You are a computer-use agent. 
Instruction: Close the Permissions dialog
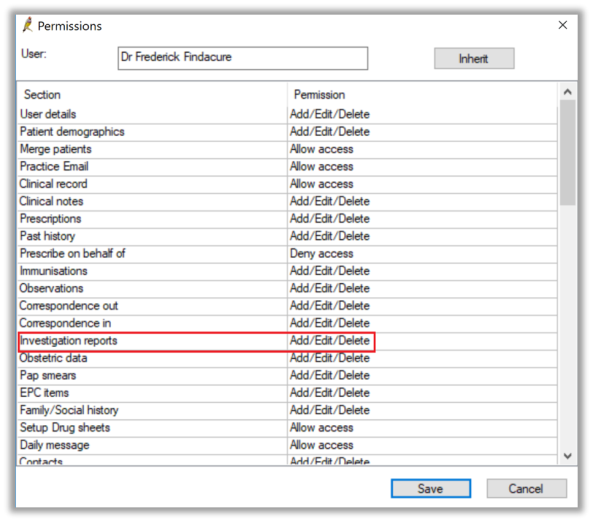tap(562, 25)
